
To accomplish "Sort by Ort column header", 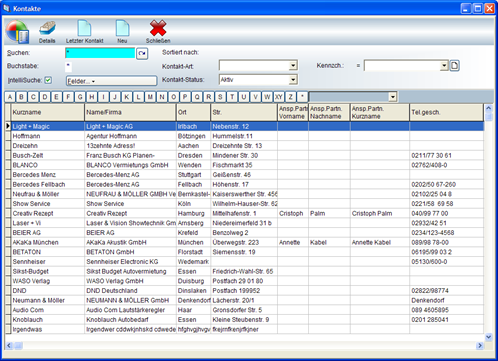I will coord(194,112).
